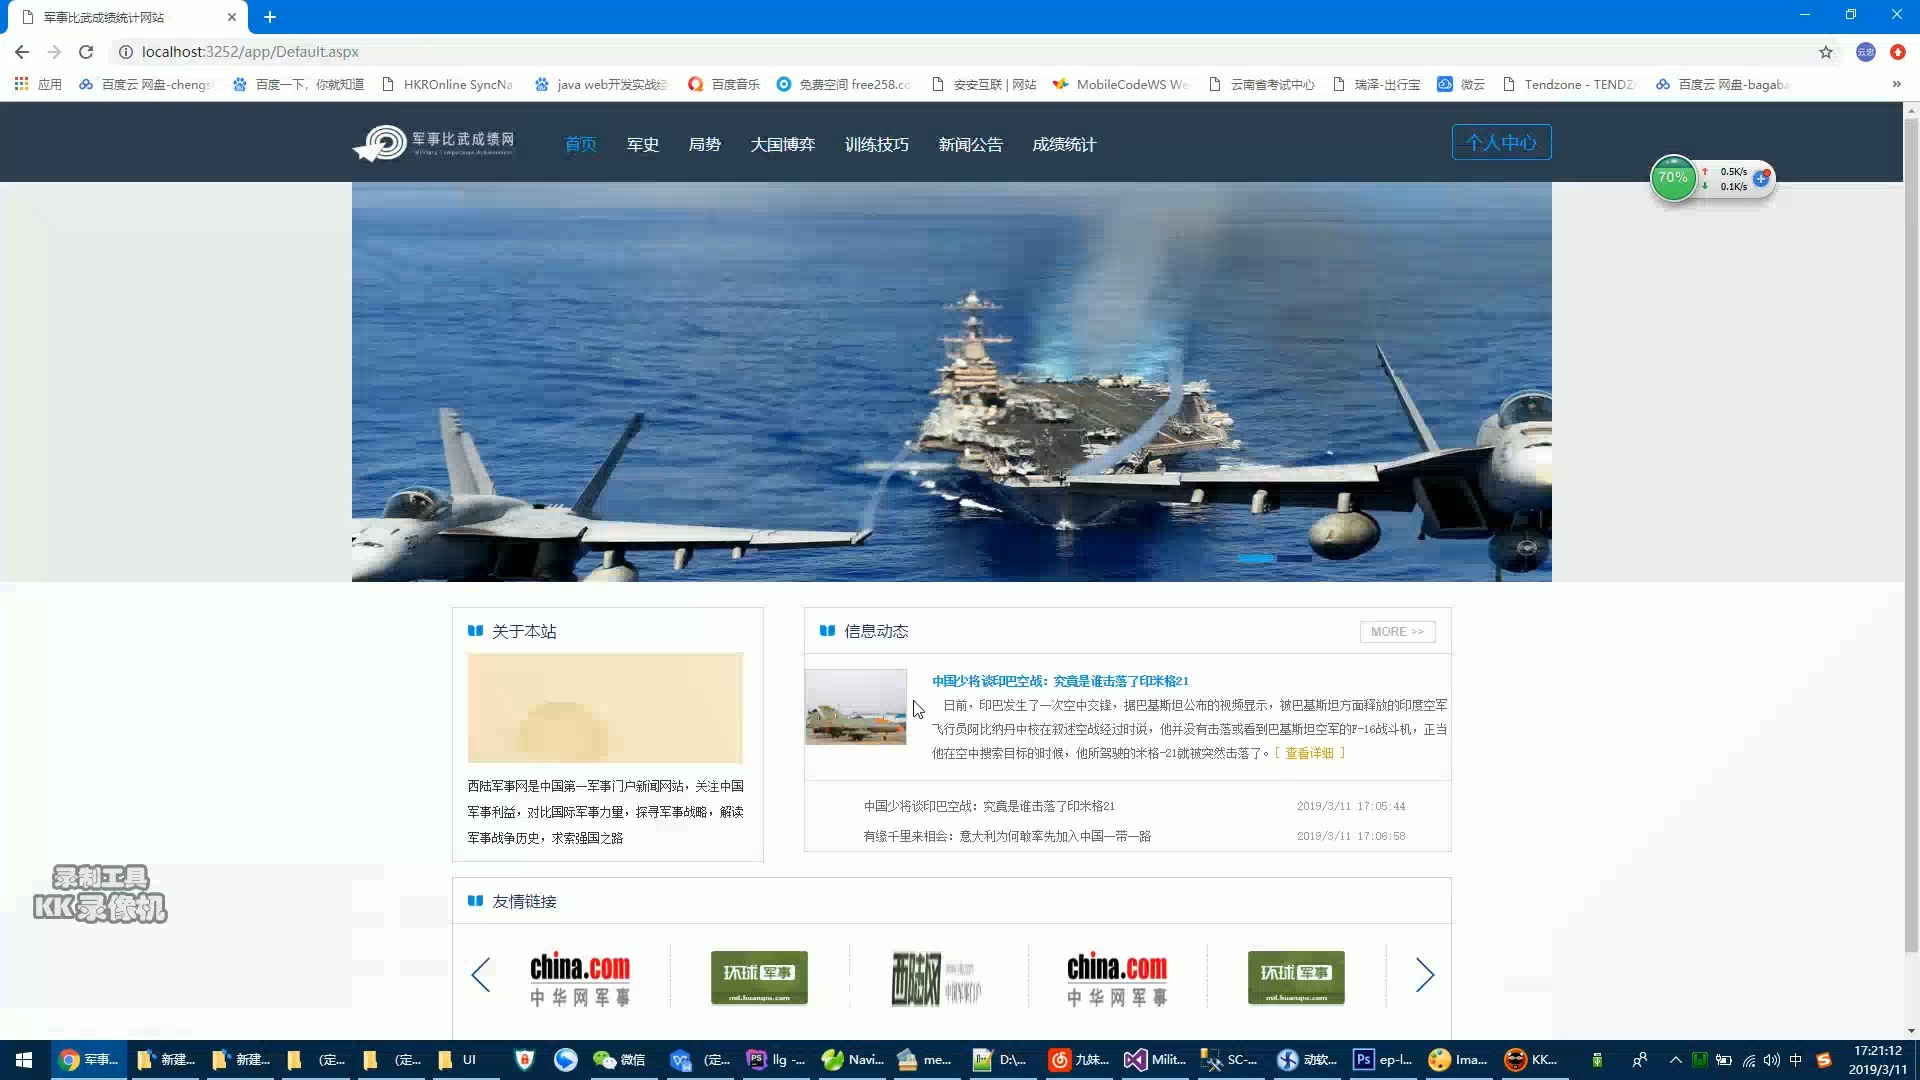1920x1080 pixels.
Task: Click the page vertical scrollbar
Action: (x=1911, y=536)
